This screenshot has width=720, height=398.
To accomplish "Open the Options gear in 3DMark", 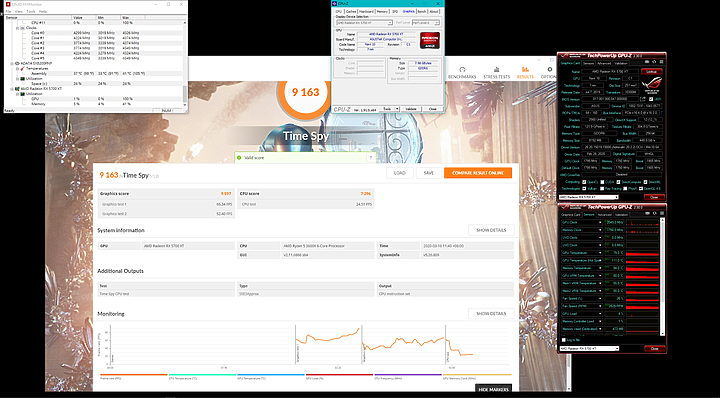I will [549, 69].
